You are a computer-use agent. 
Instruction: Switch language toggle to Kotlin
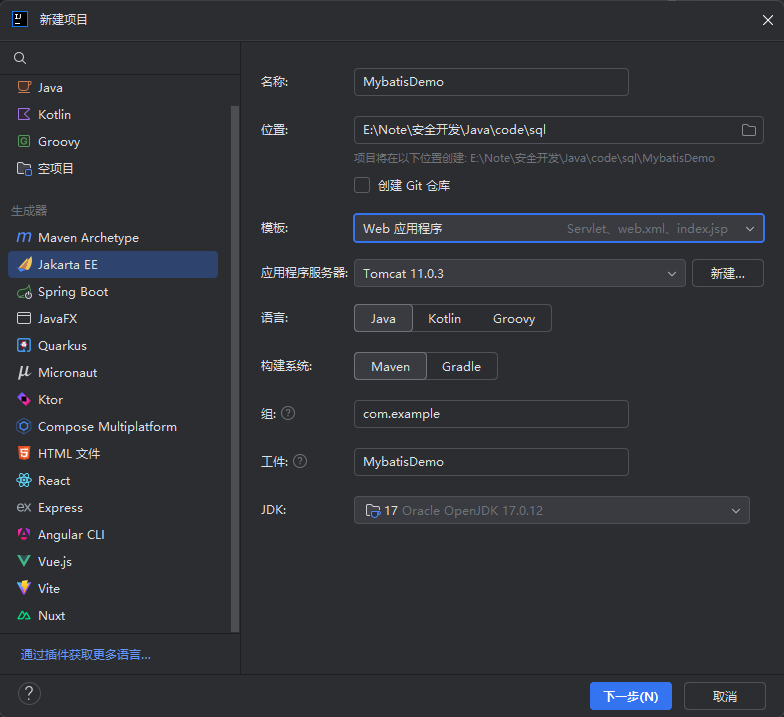click(444, 318)
